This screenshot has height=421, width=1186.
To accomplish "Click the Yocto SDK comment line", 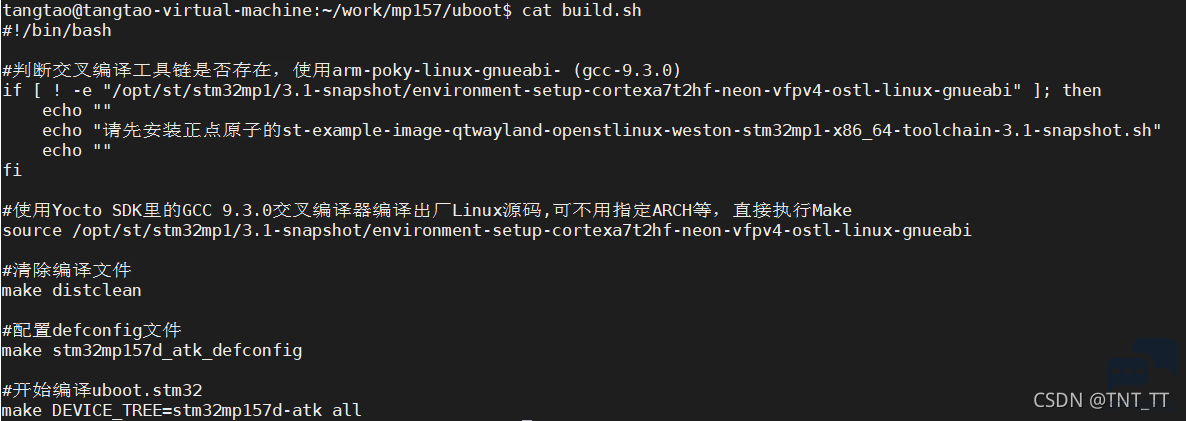I will click(427, 210).
